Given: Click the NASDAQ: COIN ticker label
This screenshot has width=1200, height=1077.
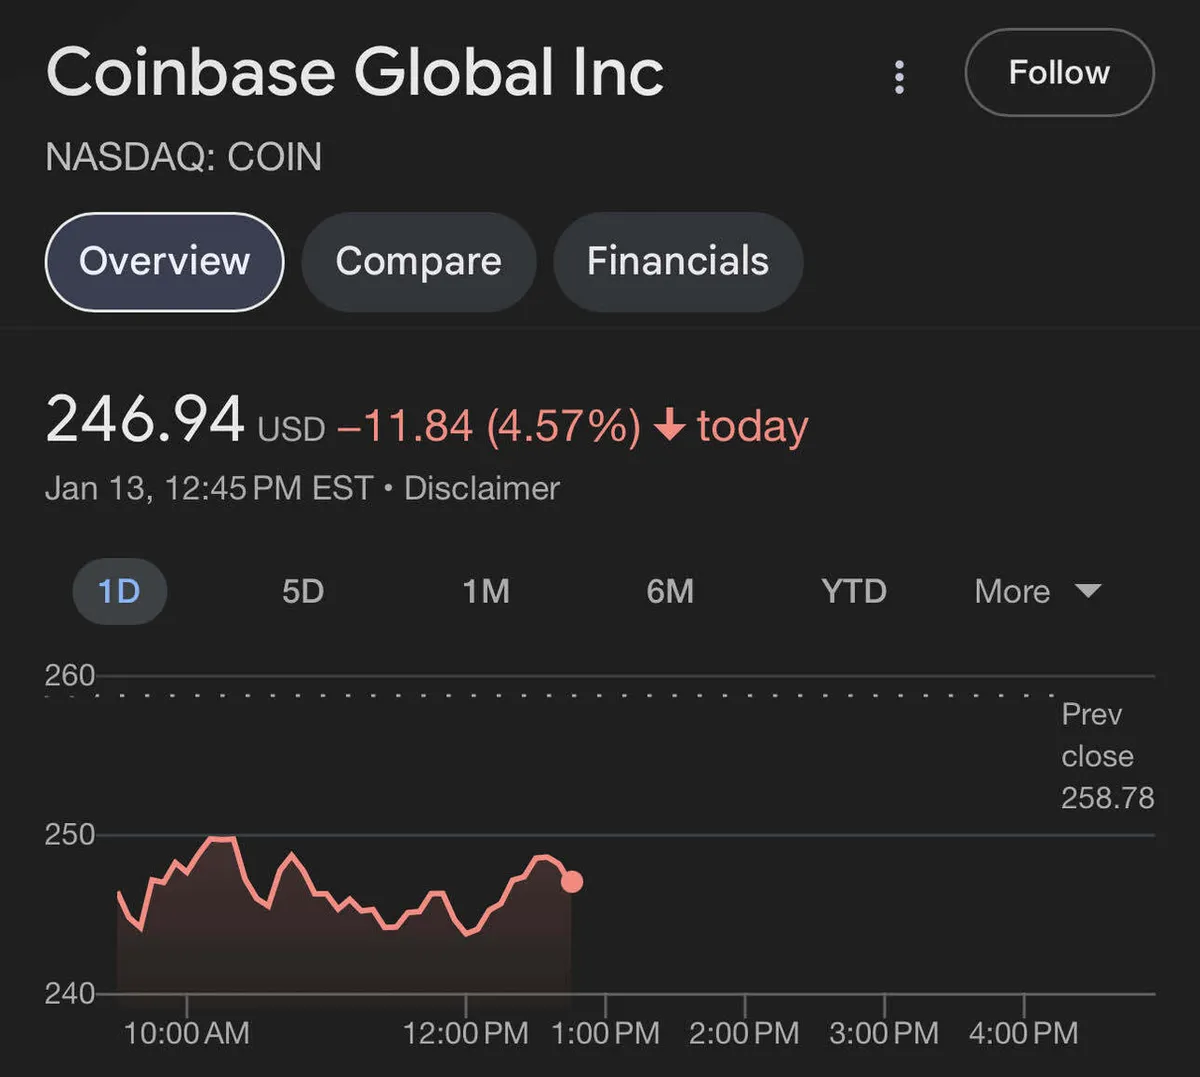Looking at the screenshot, I should tap(184, 157).
